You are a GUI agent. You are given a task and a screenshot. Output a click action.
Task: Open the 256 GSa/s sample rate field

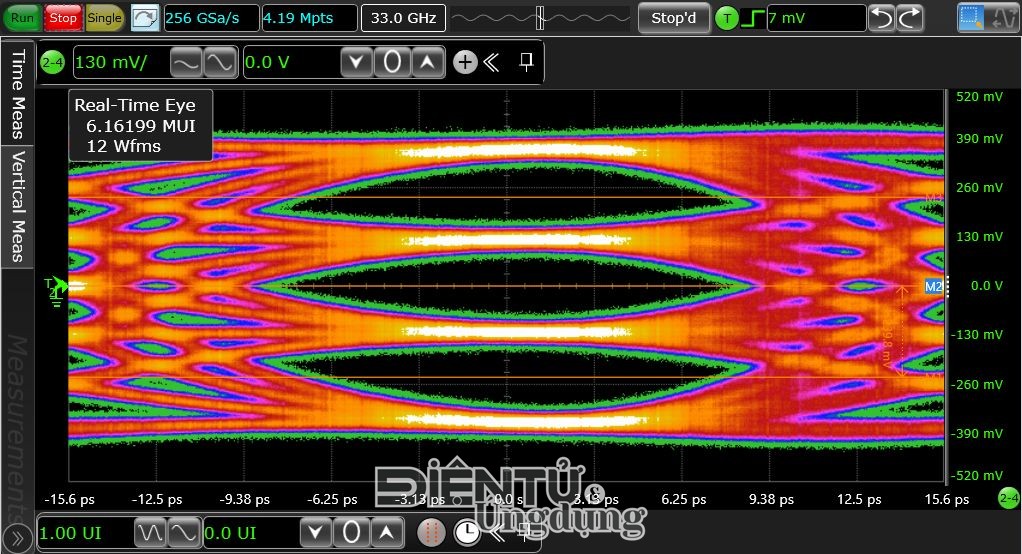tap(211, 18)
